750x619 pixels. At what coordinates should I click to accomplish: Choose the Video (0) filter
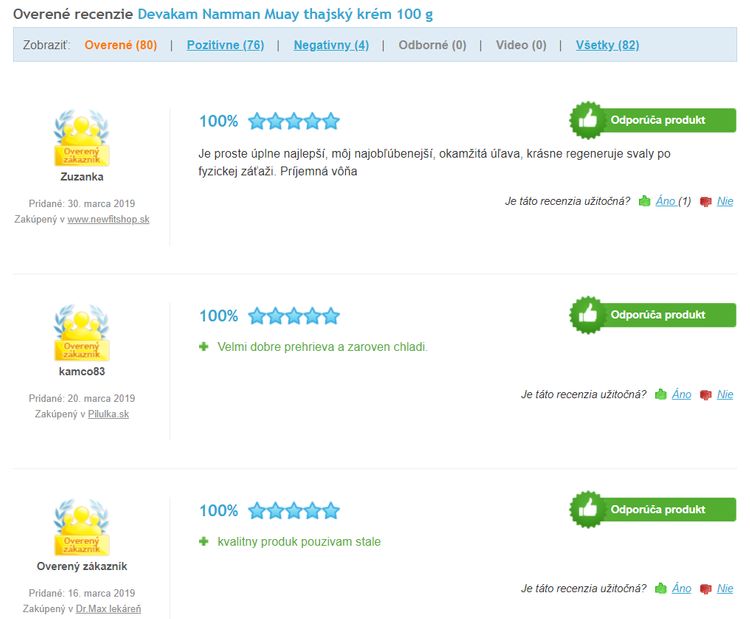521,45
